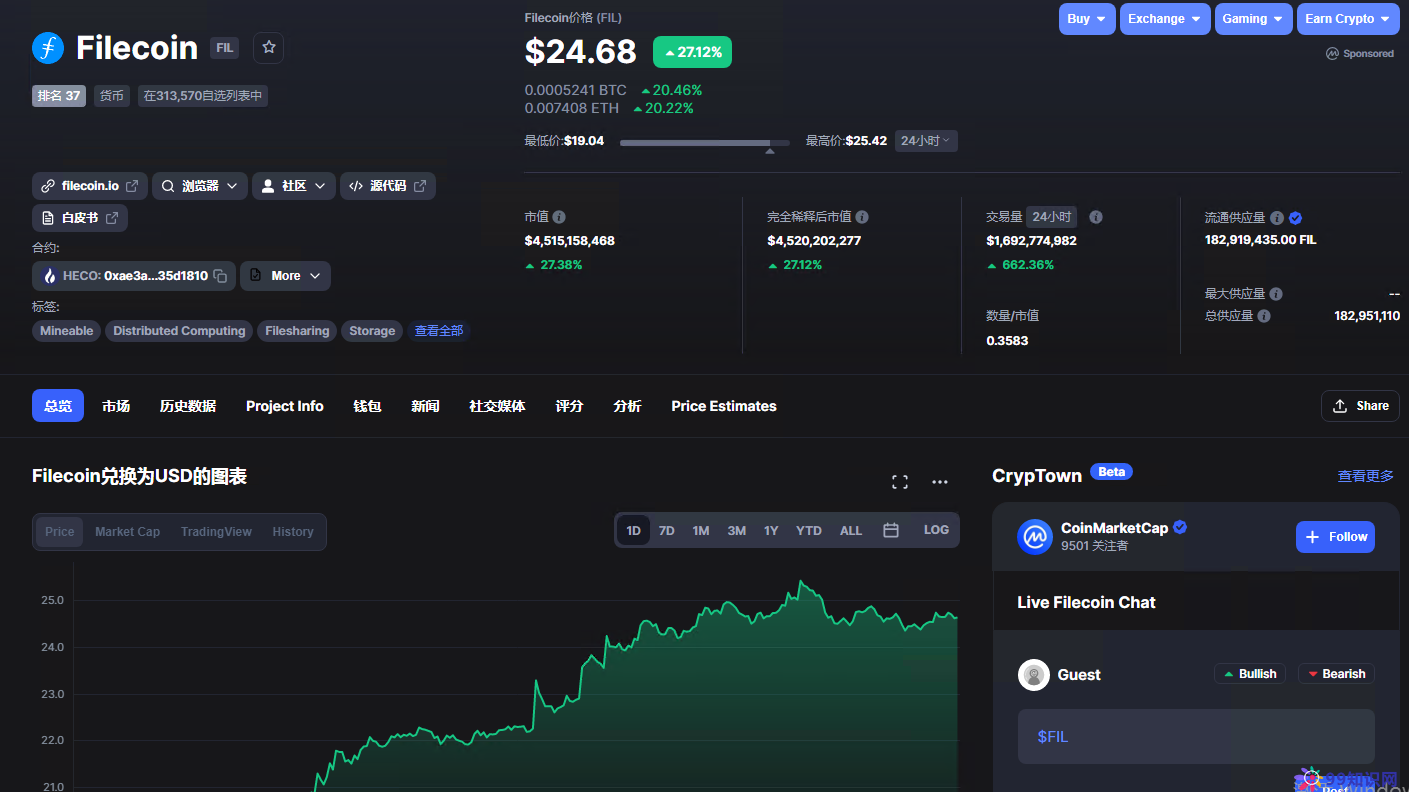Viewport: 1409px width, 792px height.
Task: Select the Mineable tag
Action: (x=67, y=331)
